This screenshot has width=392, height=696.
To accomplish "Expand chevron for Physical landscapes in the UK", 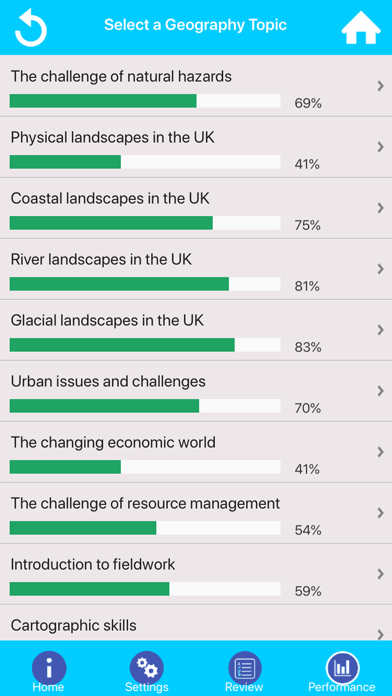I will (x=380, y=147).
